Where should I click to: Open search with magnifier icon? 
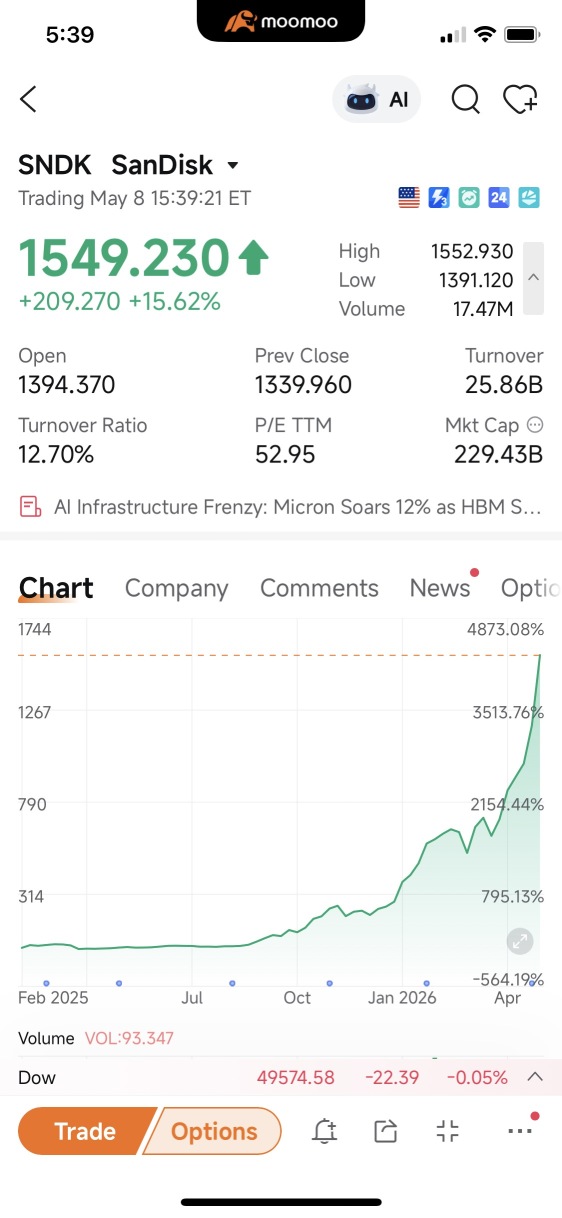[465, 99]
